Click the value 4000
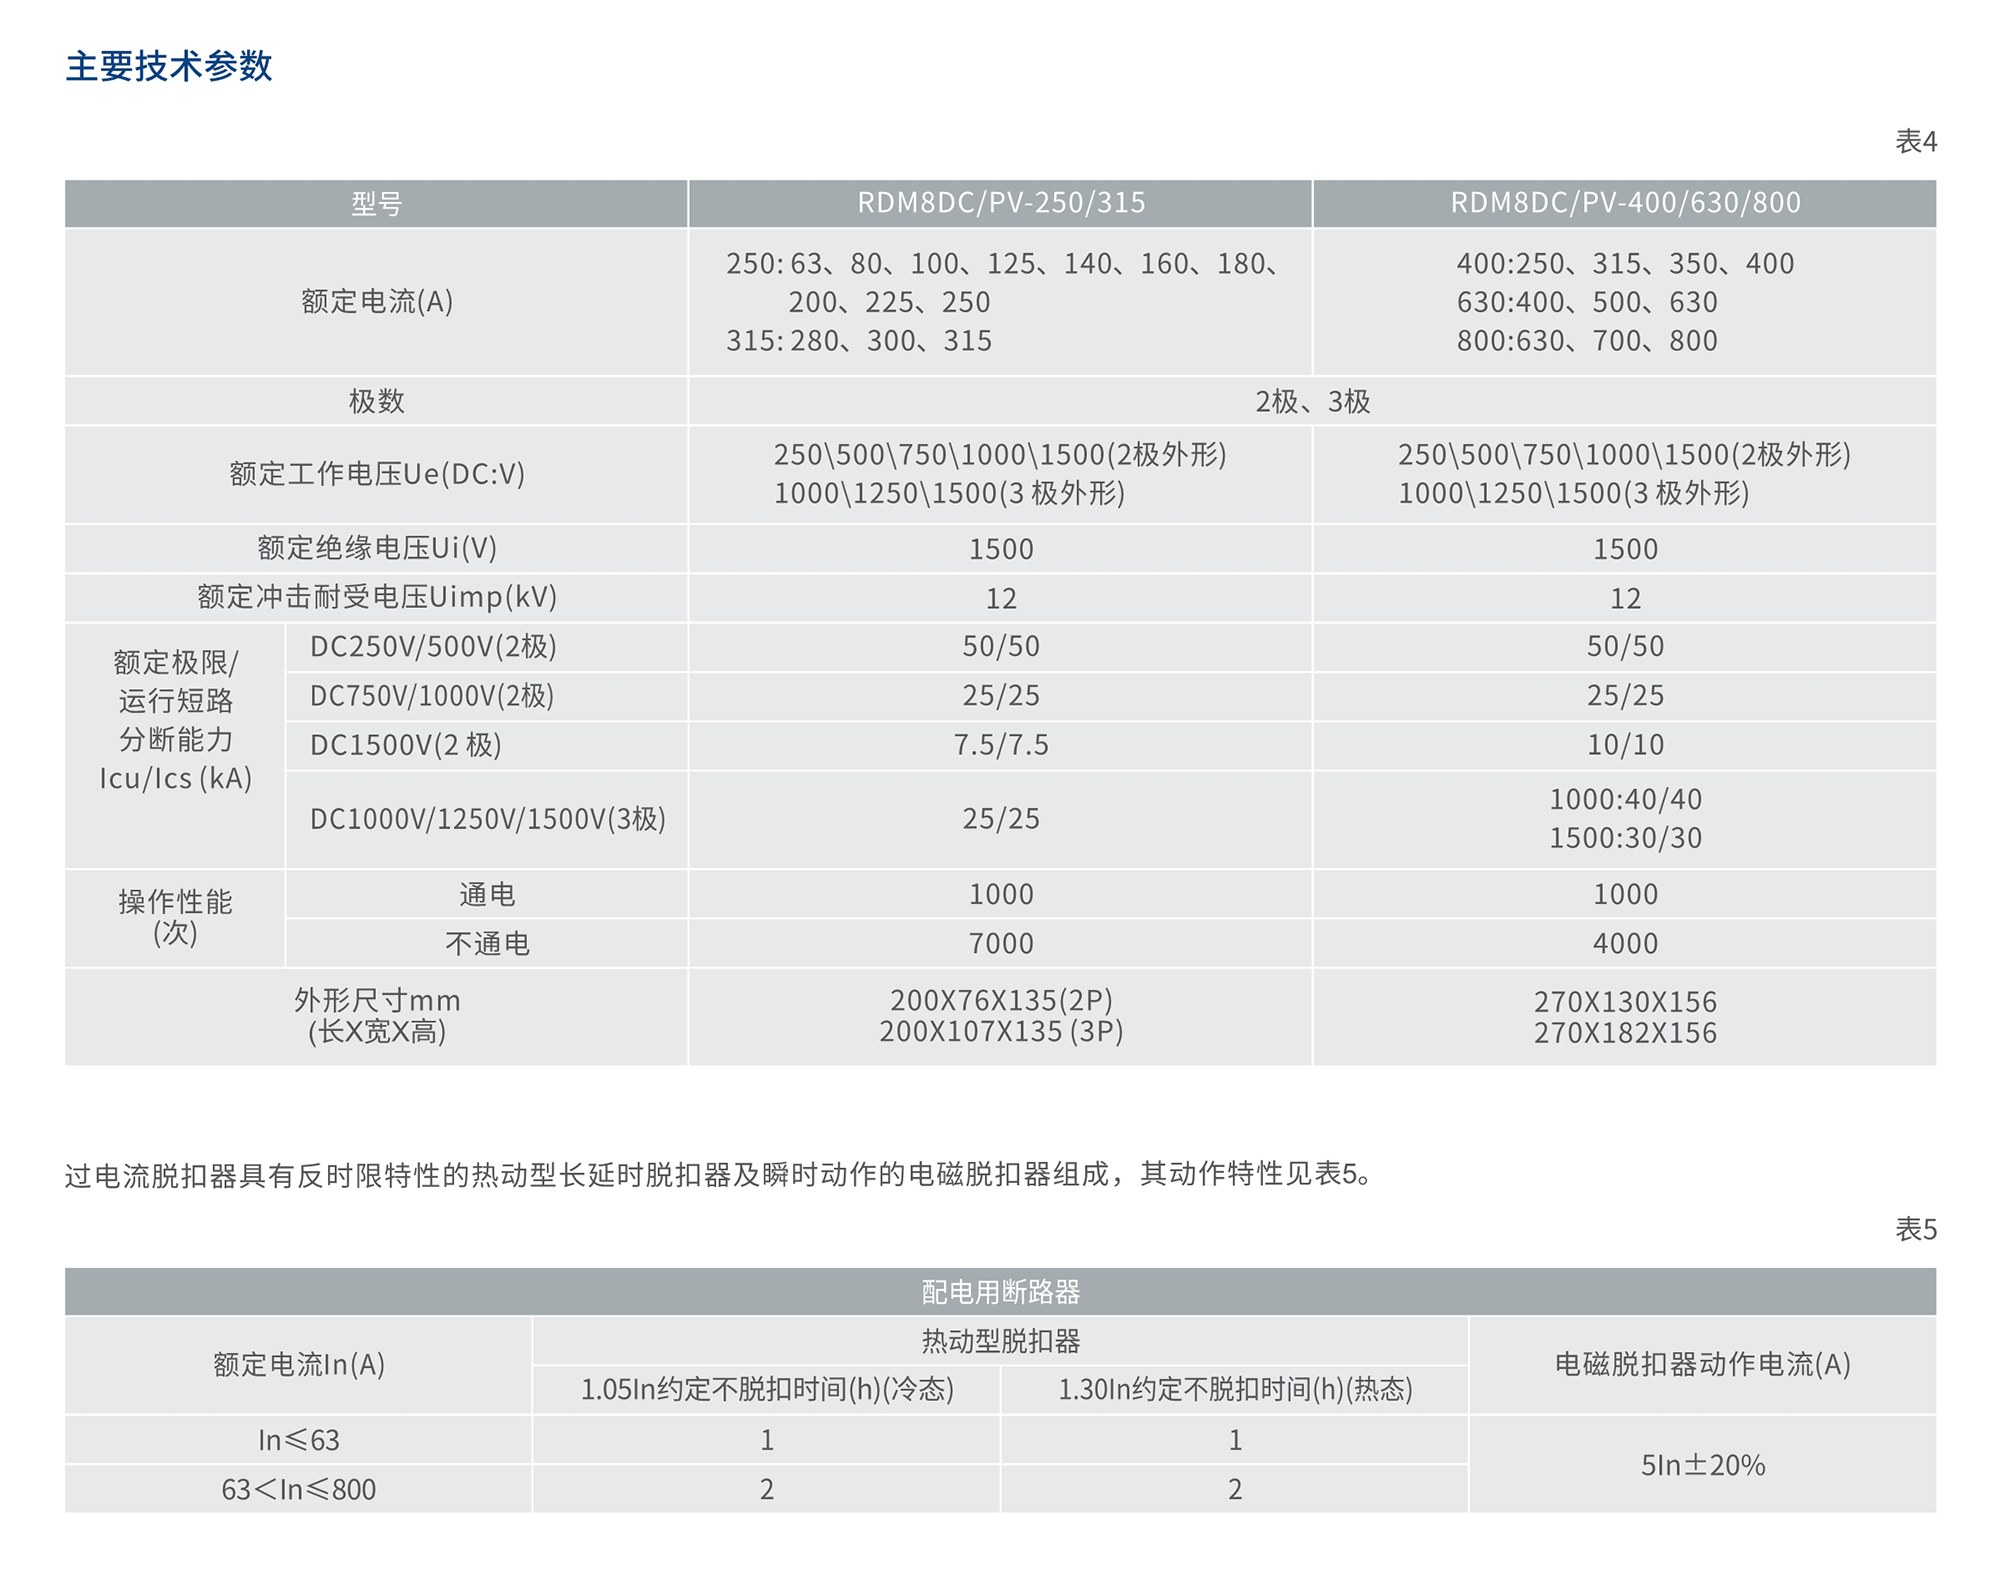 1625,944
